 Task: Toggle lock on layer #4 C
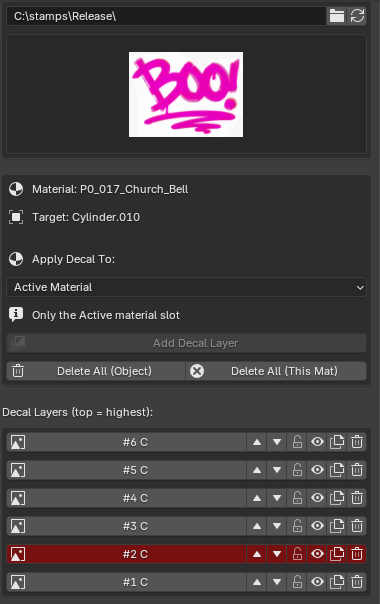tap(297, 498)
